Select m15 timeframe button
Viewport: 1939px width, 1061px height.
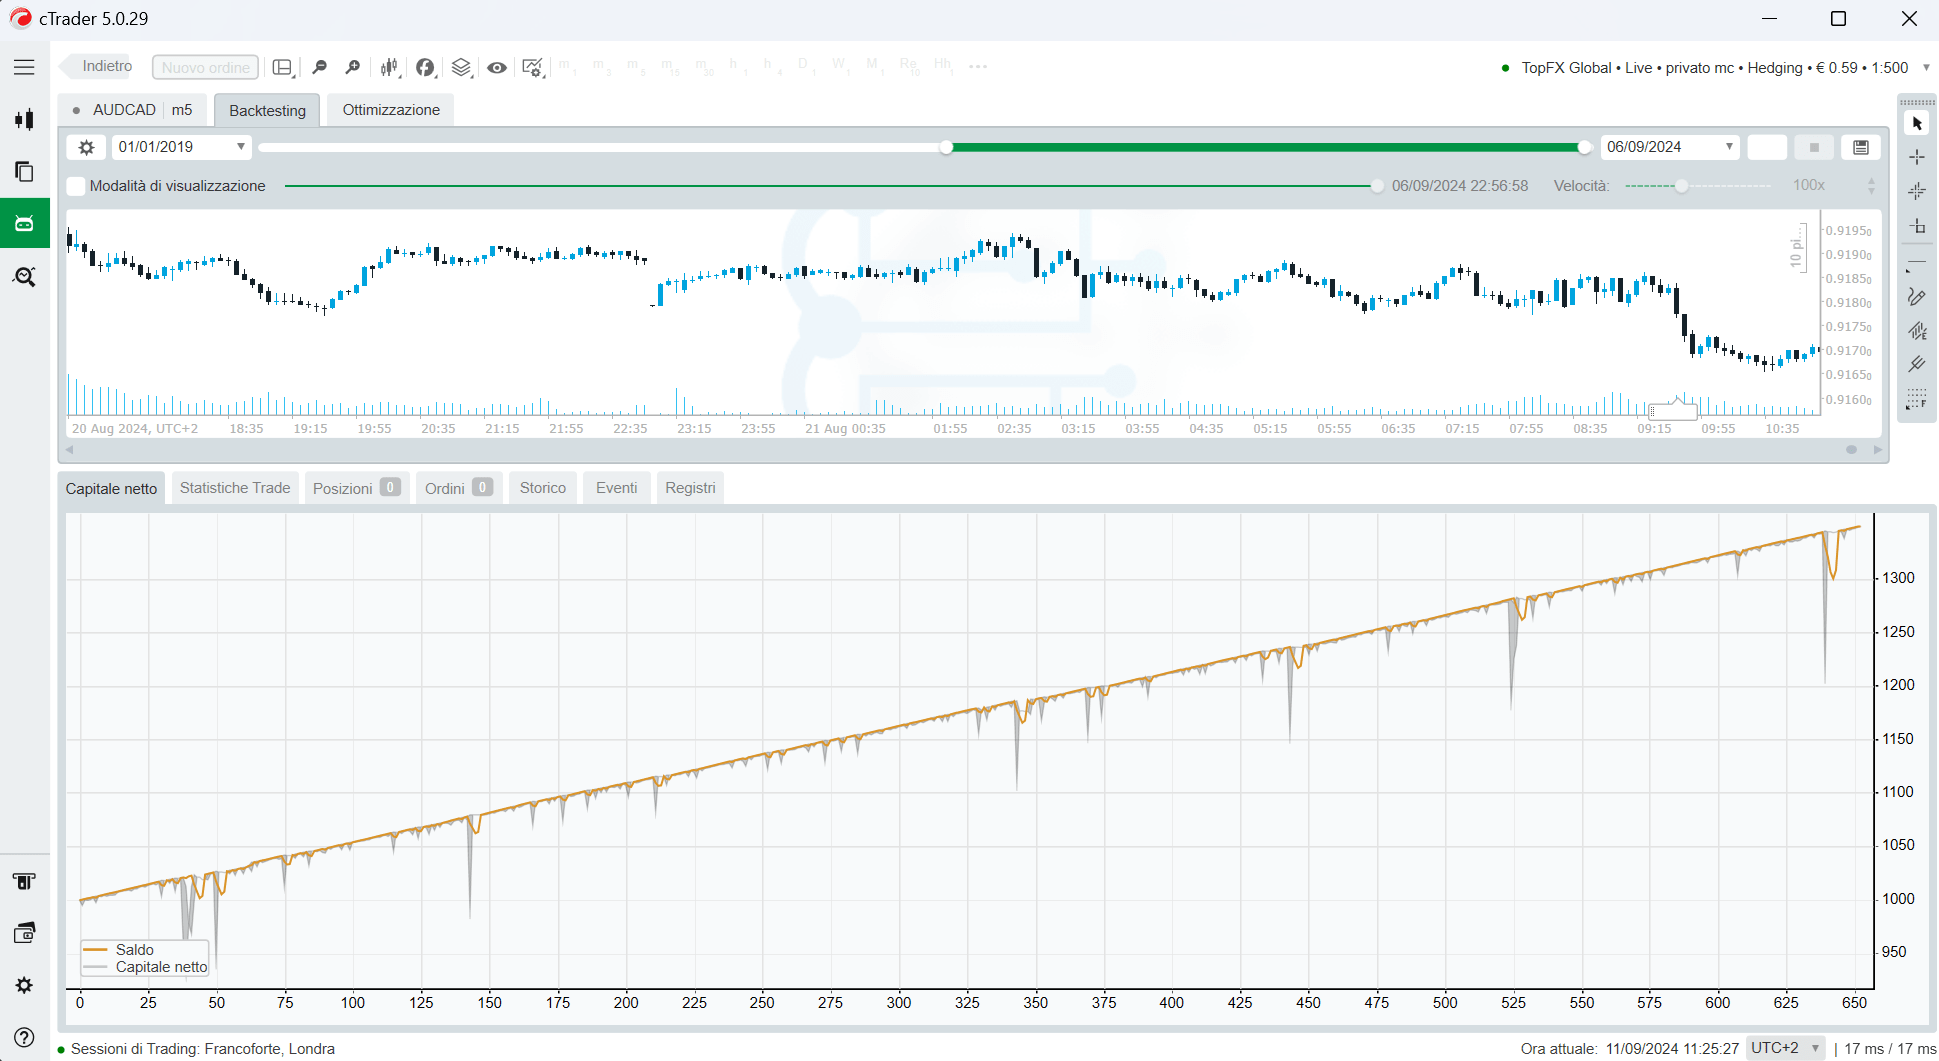coord(670,66)
